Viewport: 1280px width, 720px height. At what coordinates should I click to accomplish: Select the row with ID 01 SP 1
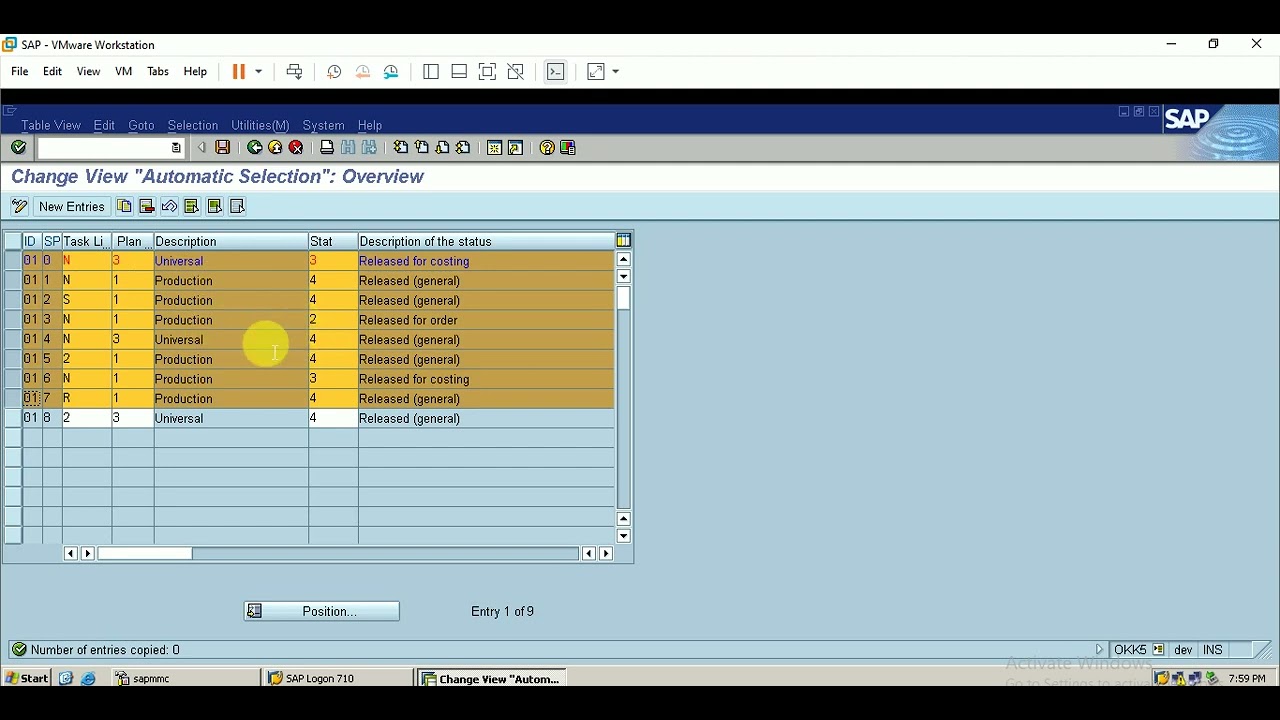click(13, 281)
